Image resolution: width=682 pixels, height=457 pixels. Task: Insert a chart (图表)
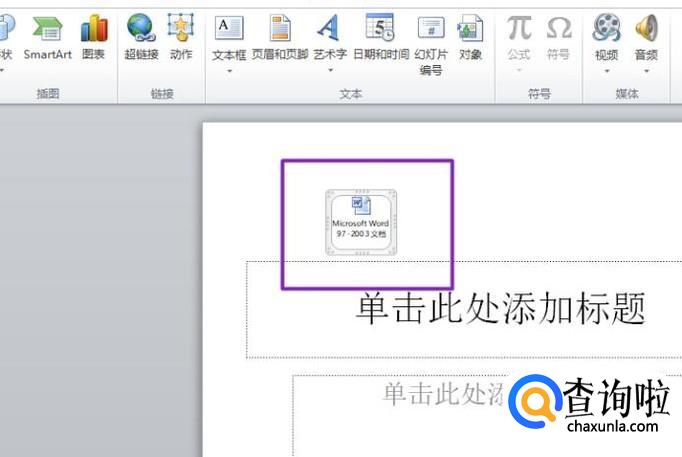[x=94, y=38]
